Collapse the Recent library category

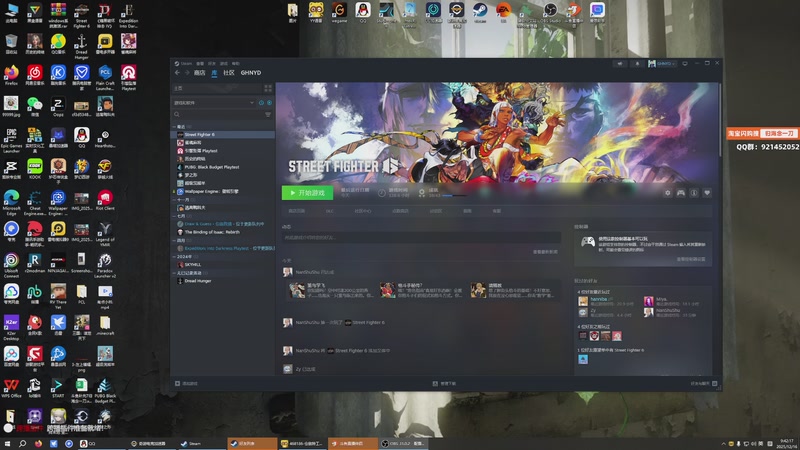click(x=174, y=127)
